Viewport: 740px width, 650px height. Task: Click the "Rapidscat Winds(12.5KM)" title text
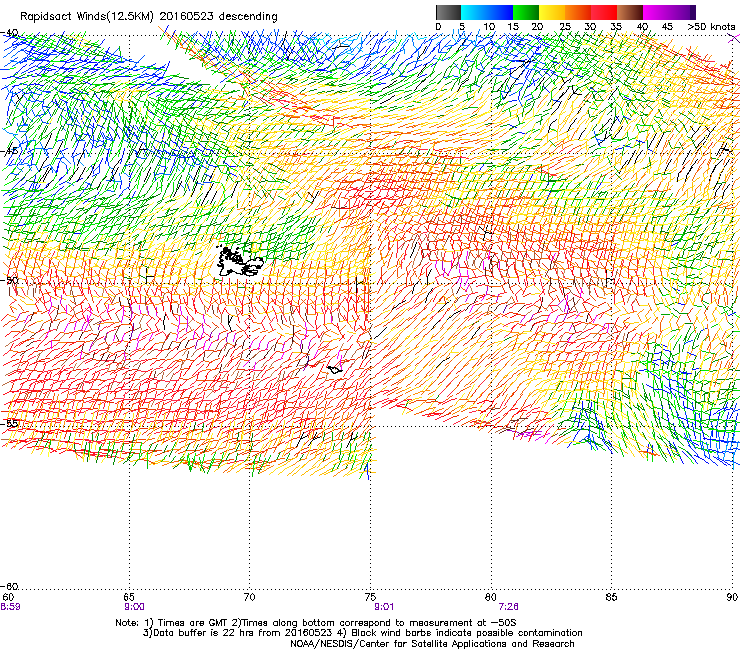click(x=87, y=17)
